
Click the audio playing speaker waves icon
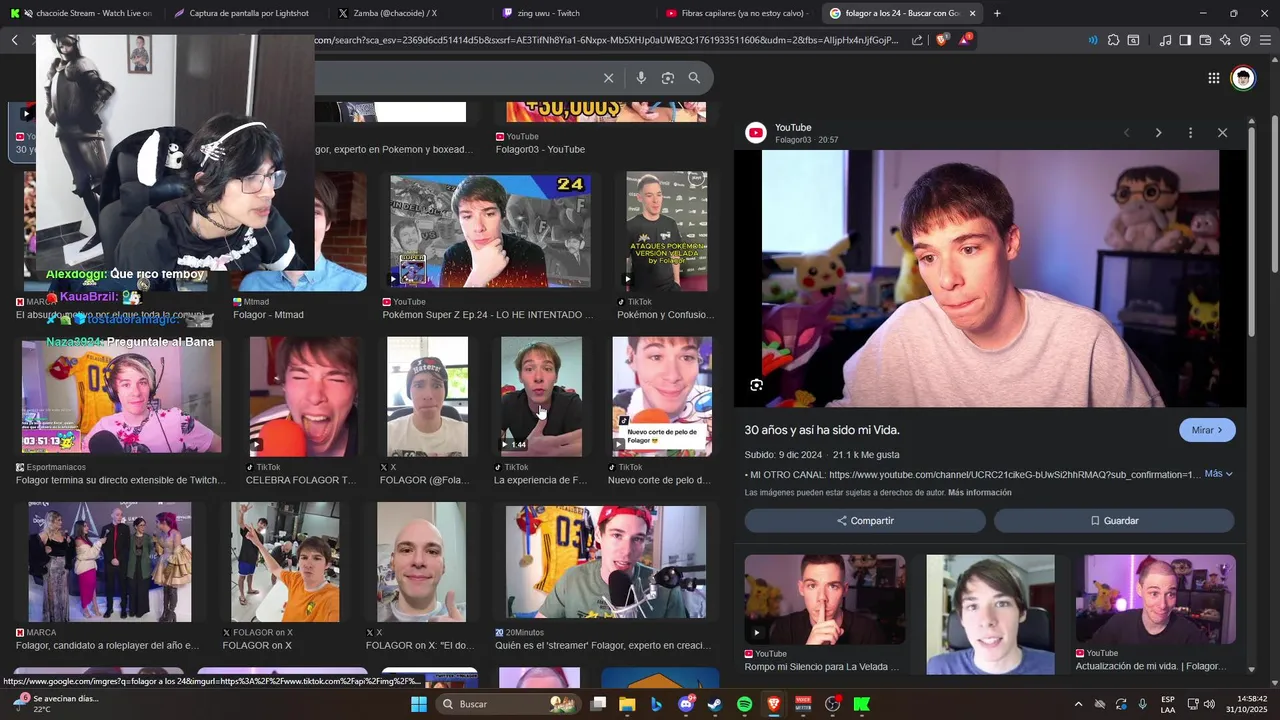1092,40
